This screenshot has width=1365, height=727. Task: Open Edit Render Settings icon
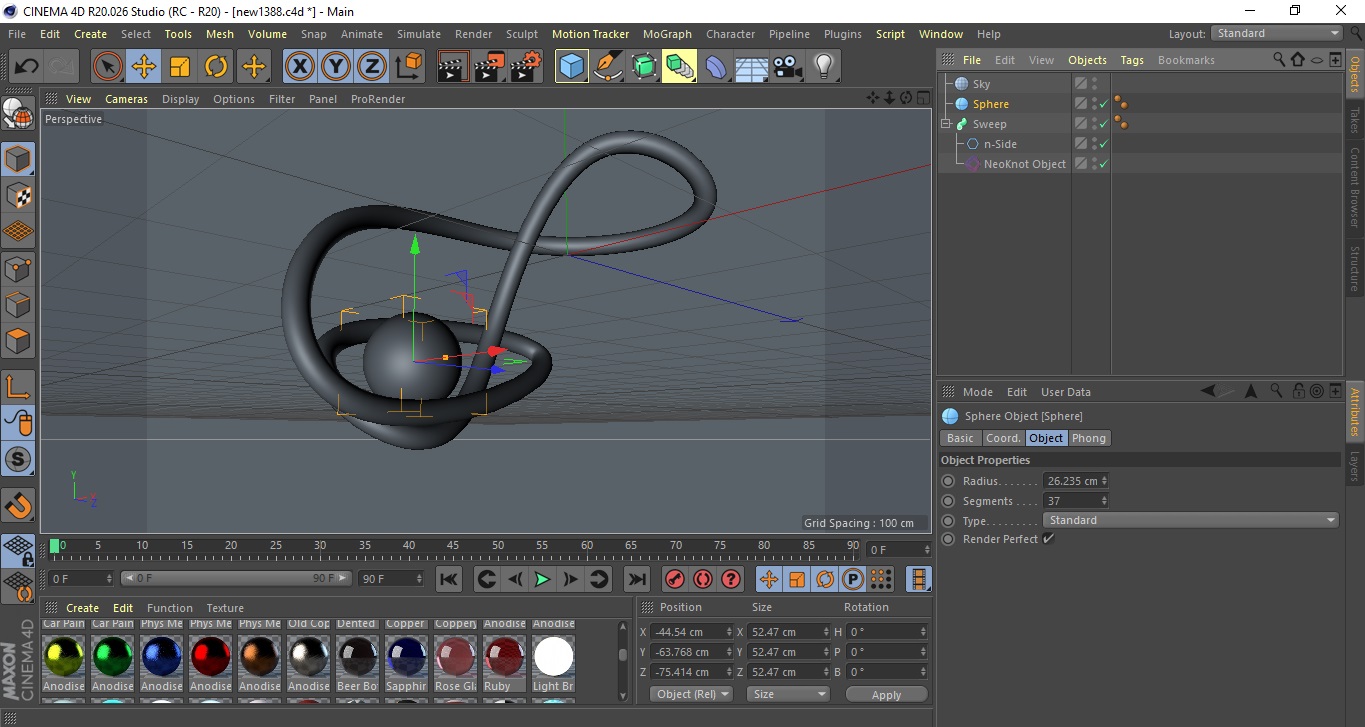click(526, 67)
